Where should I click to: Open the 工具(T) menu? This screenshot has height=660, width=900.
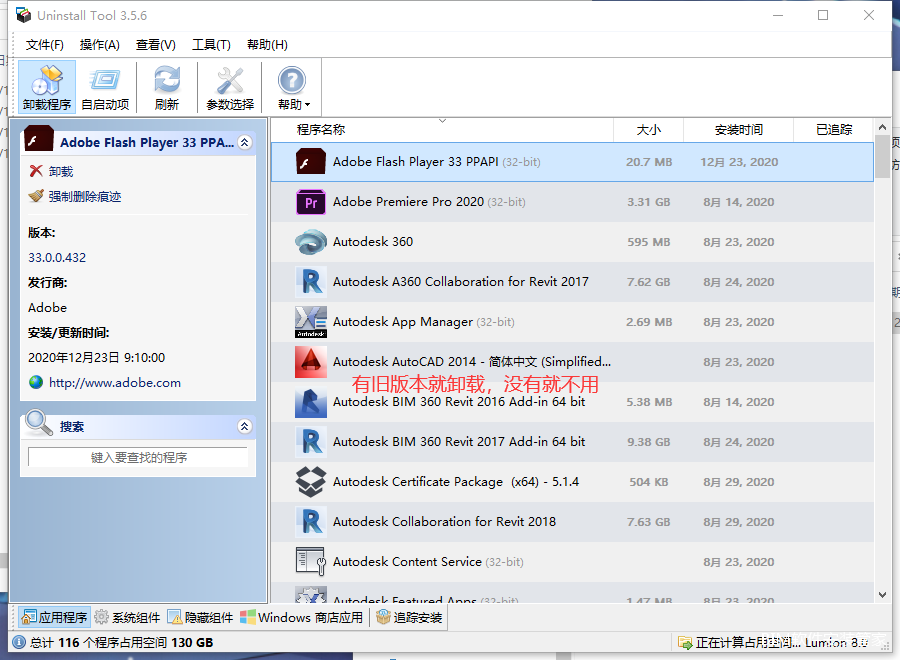click(211, 45)
